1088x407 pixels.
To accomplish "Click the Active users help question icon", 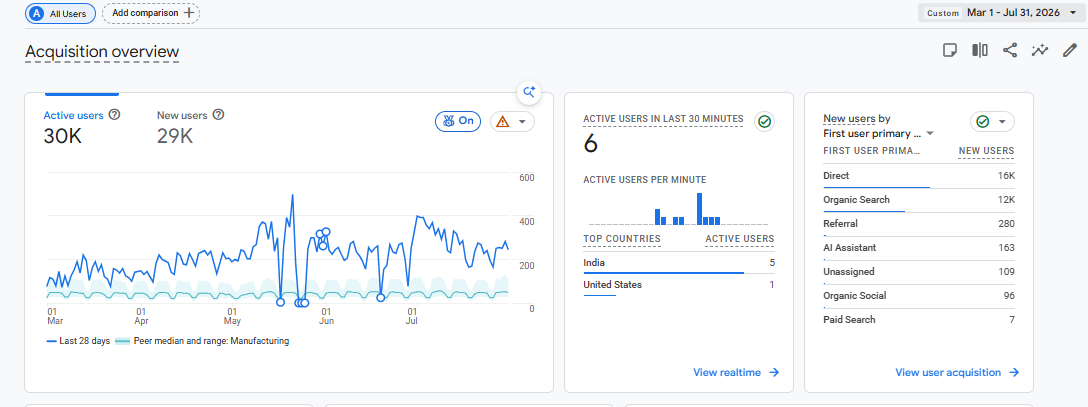I will click(114, 114).
